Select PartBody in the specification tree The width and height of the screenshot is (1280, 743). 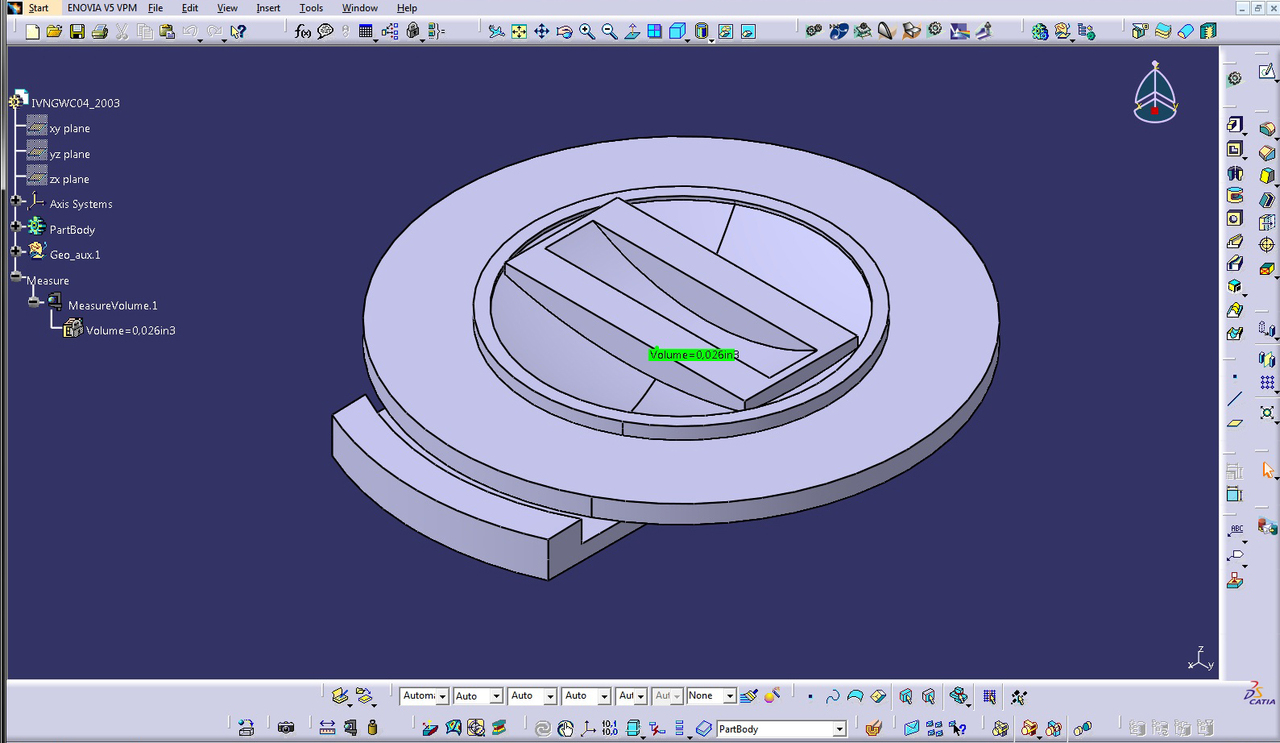click(72, 230)
